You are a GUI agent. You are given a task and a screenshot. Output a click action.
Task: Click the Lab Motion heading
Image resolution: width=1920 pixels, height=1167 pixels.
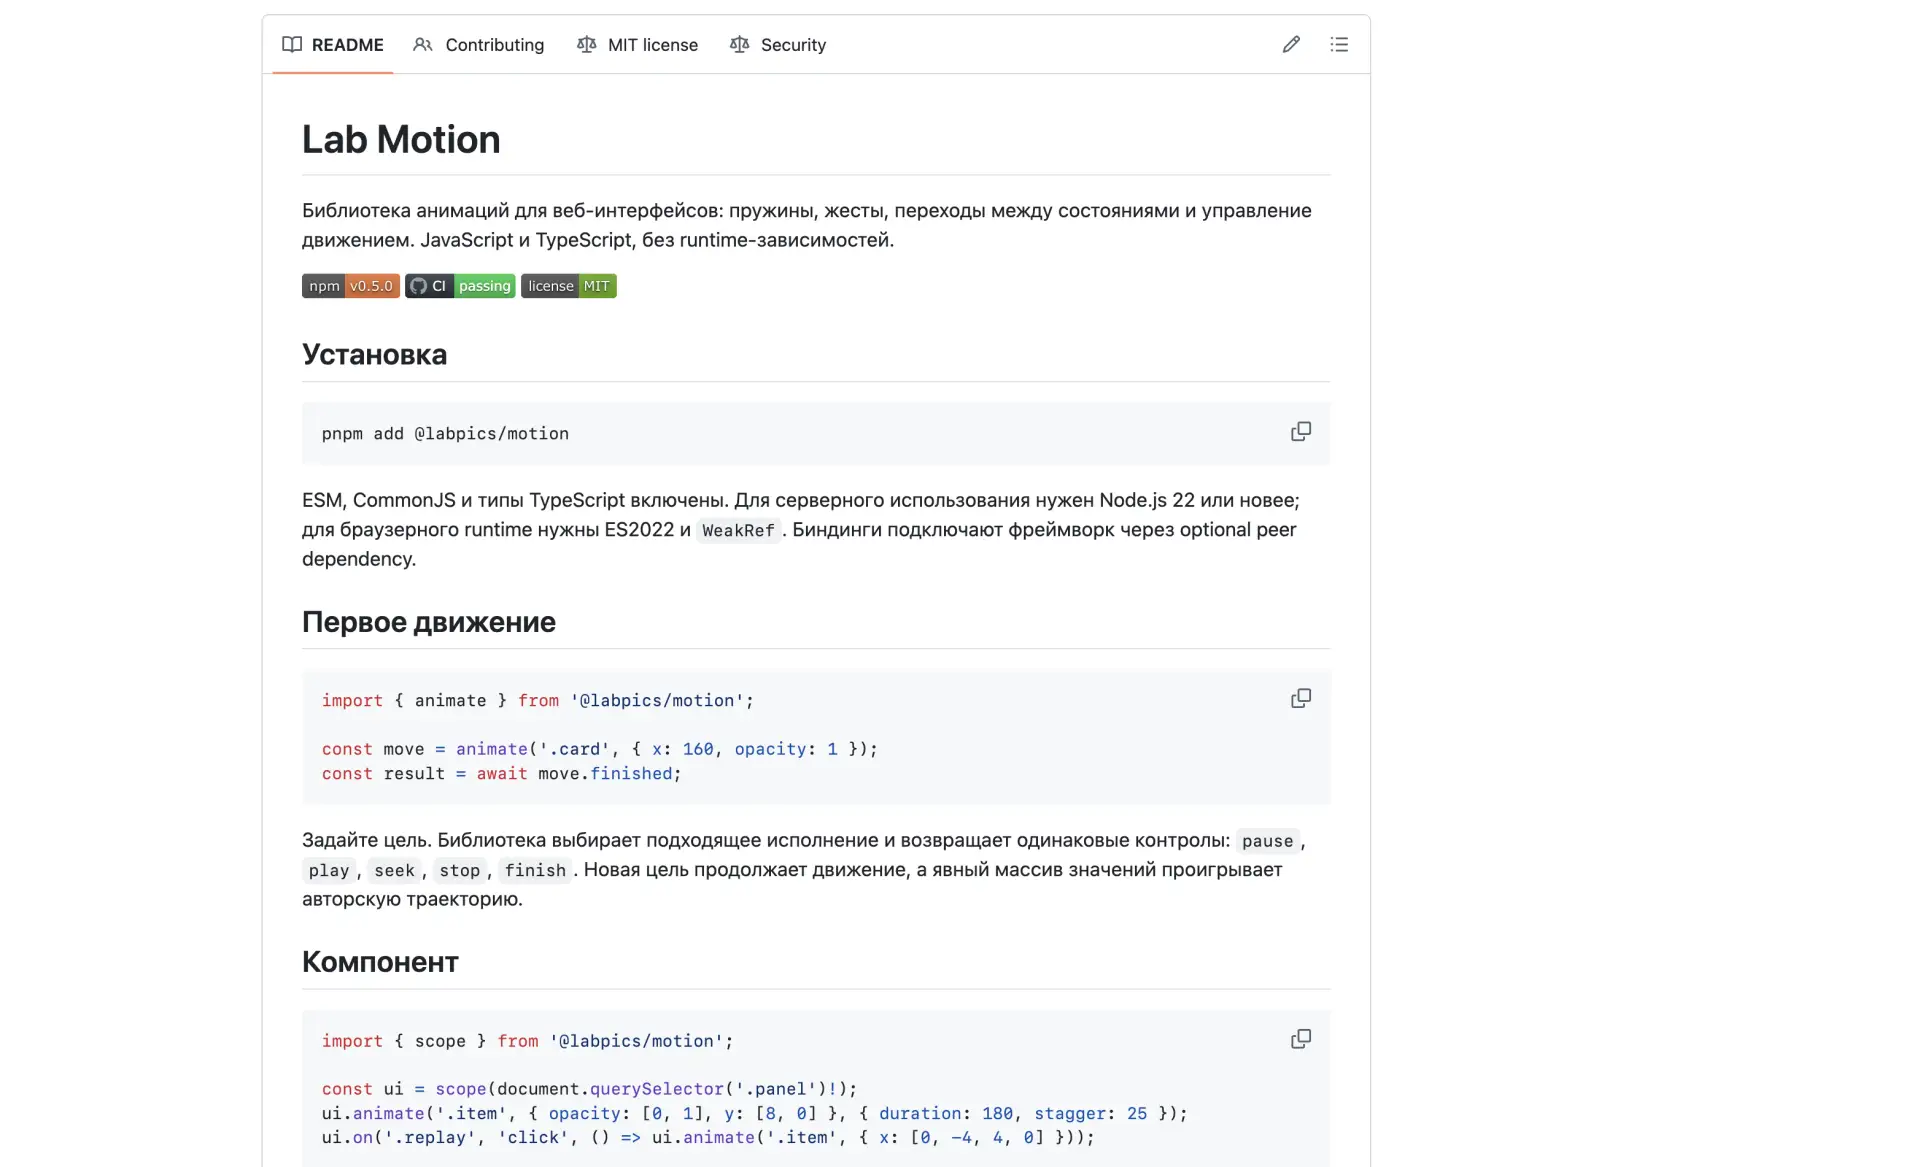tap(401, 140)
